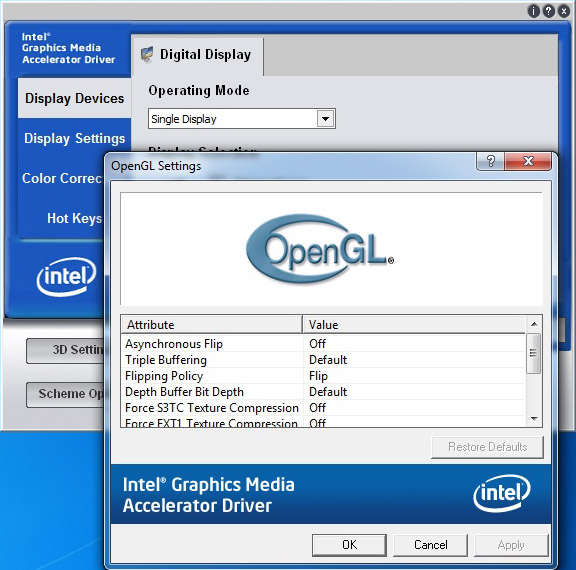Click the Apply button in OpenGL Settings
576x570 pixels.
pos(511,545)
